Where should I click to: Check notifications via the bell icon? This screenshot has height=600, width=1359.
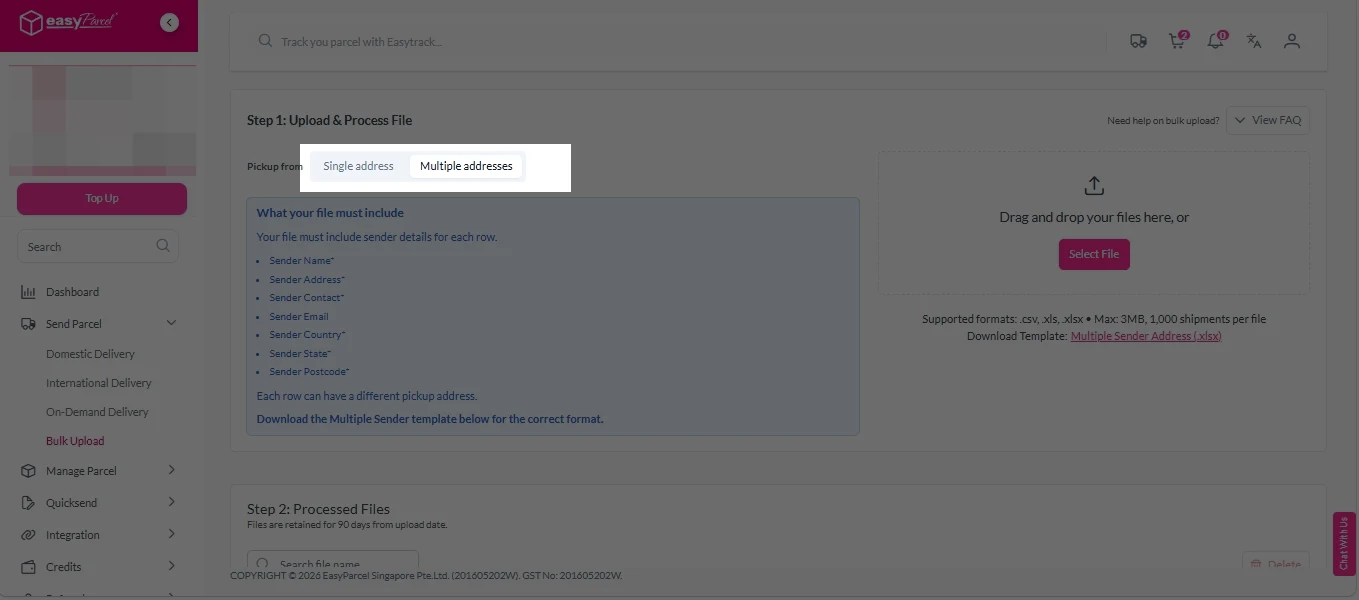click(1214, 41)
